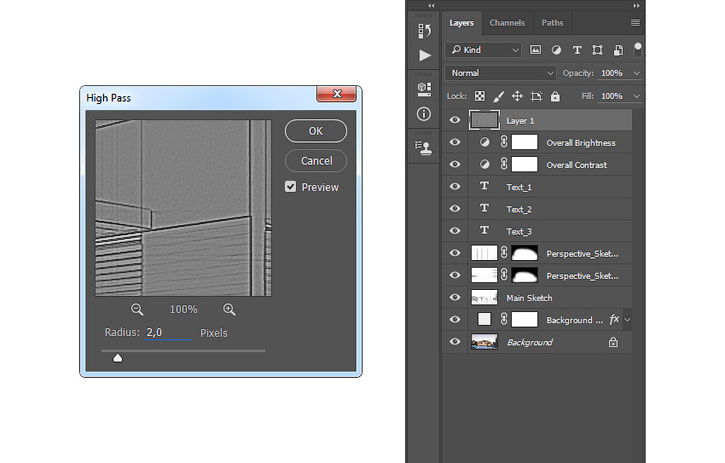Viewport: 725px width, 463px height.
Task: Hide the Main Sketch layer
Action: pyautogui.click(x=455, y=297)
